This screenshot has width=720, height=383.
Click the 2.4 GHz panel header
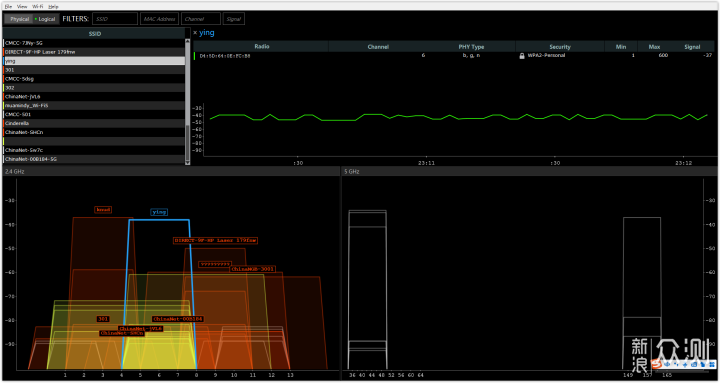pyautogui.click(x=171, y=171)
